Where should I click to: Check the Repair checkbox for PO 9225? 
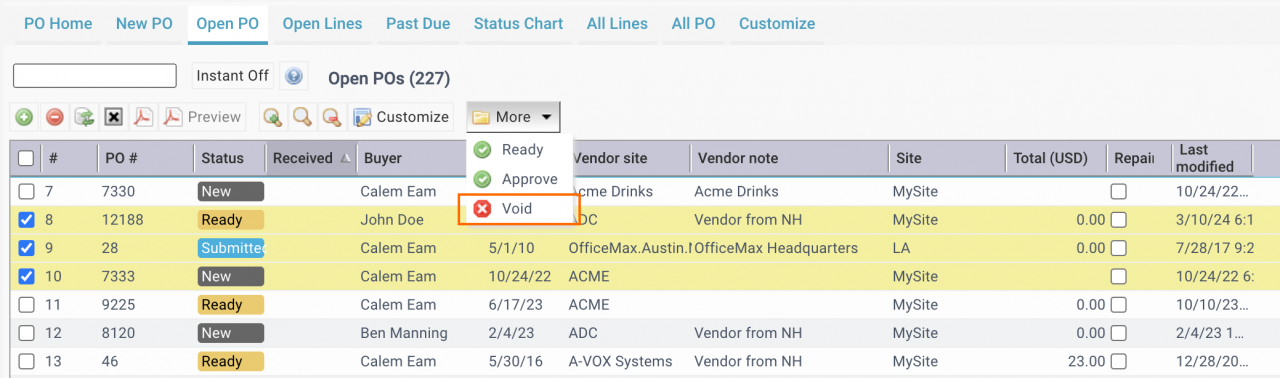1119,305
